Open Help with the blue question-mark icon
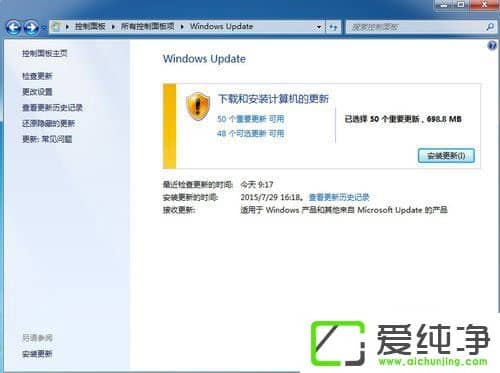500x373 pixels. coord(492,45)
